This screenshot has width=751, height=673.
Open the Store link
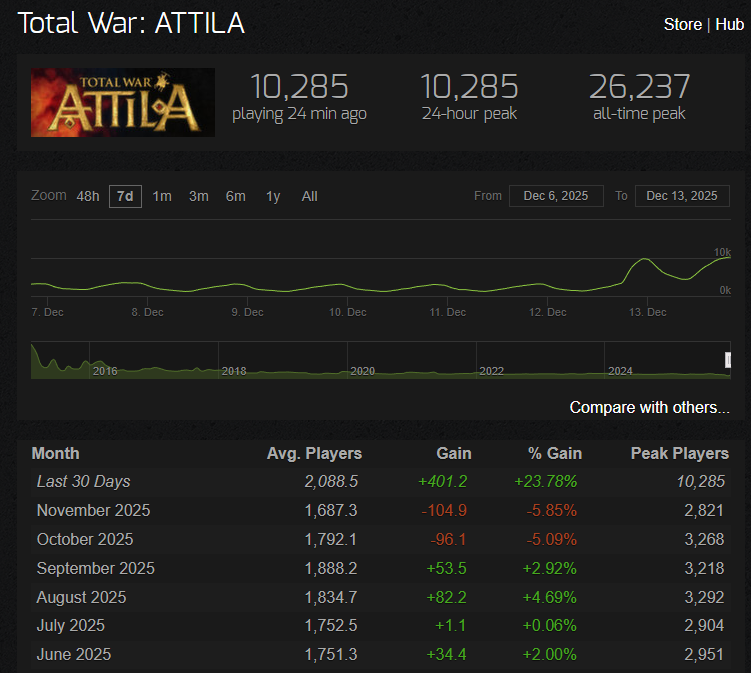pyautogui.click(x=683, y=24)
